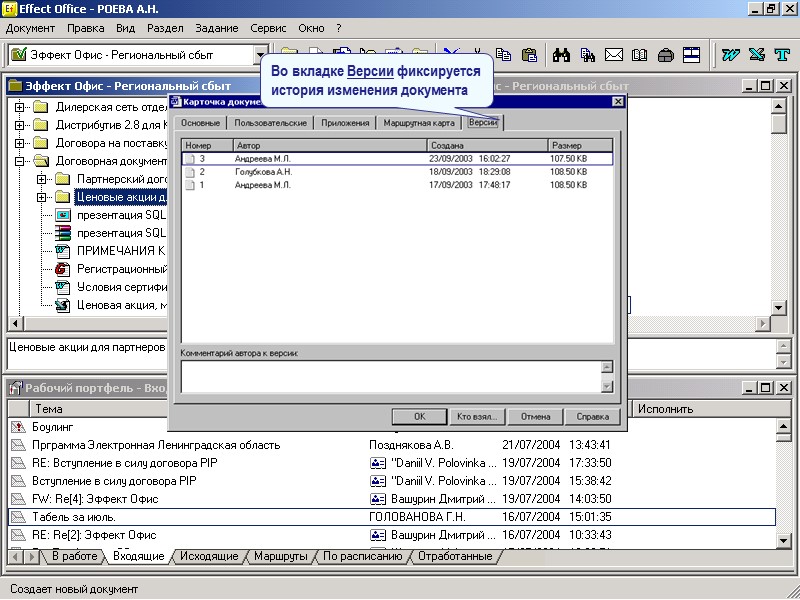800x600 pixels.
Task: Click the open book icon in toolbar
Action: (x=639, y=55)
